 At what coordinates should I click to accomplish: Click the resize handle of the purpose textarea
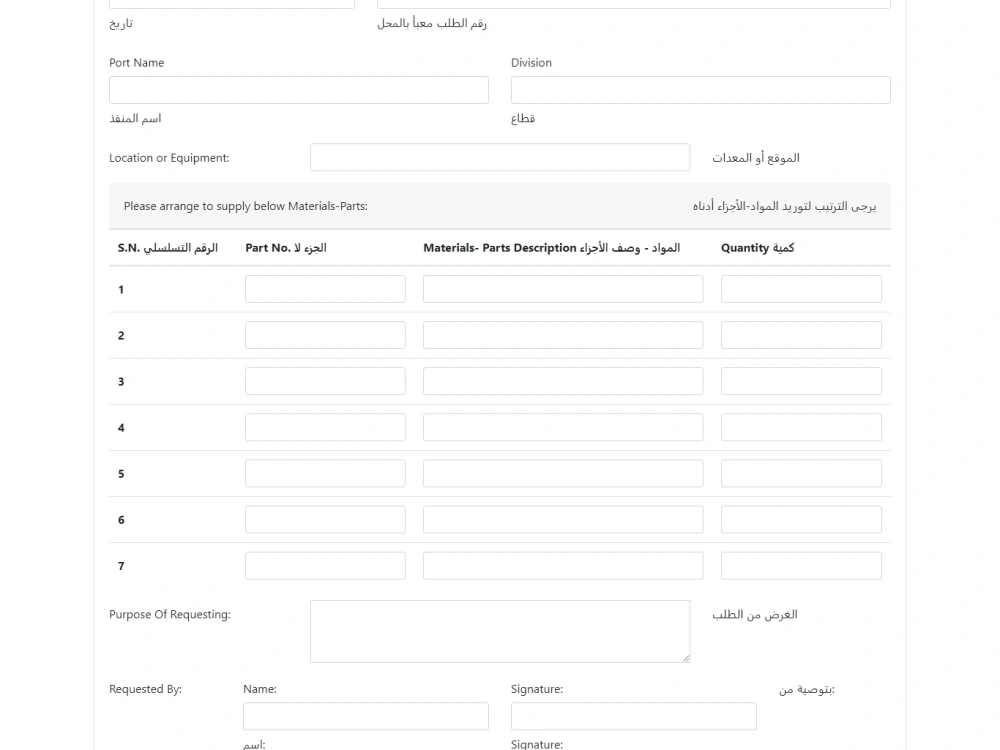[686, 658]
